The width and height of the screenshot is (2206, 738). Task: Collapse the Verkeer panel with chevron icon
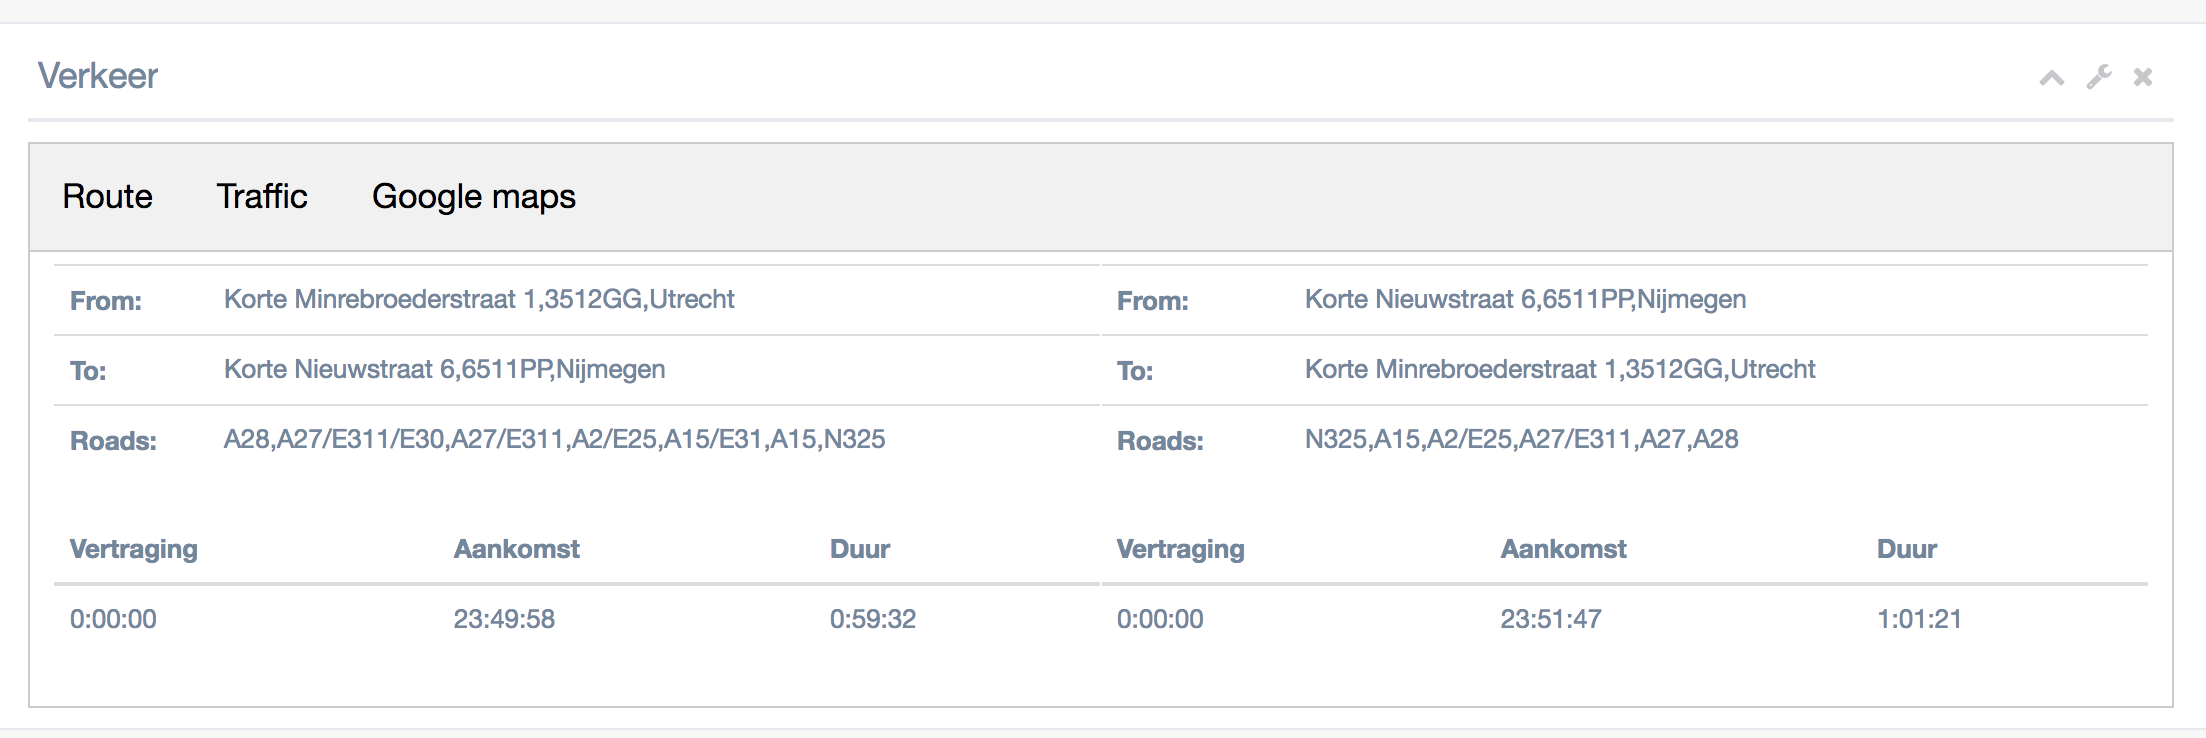click(x=2052, y=77)
